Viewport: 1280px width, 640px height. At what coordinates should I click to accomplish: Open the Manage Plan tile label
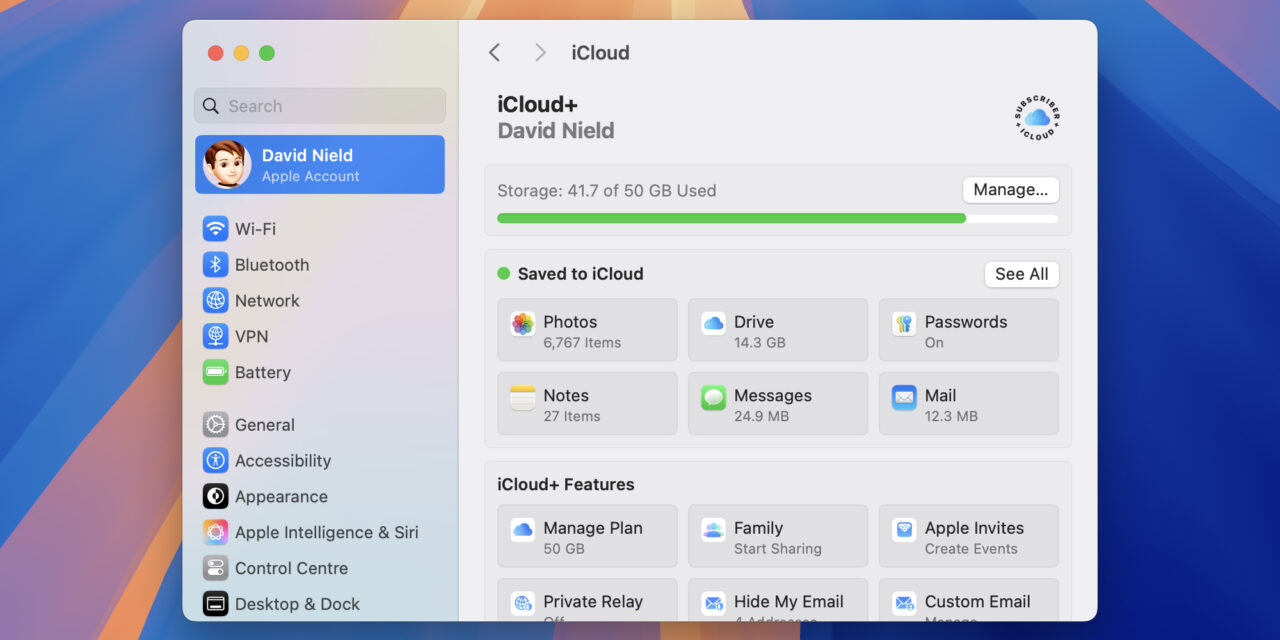tap(593, 528)
